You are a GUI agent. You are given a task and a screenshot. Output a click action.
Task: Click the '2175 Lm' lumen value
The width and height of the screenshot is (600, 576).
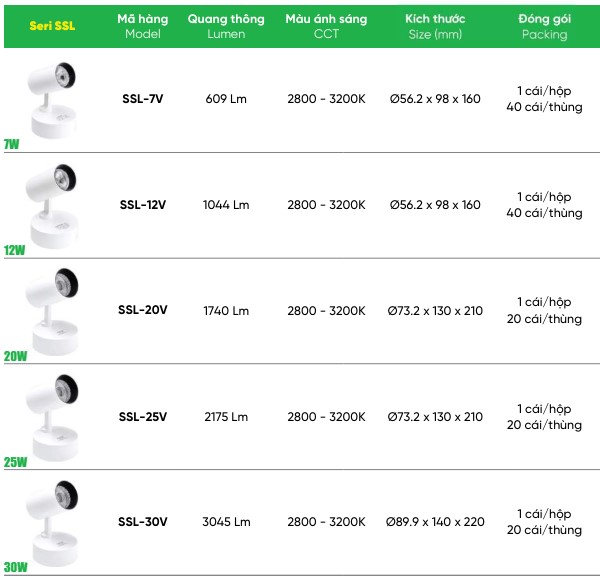[x=226, y=416]
